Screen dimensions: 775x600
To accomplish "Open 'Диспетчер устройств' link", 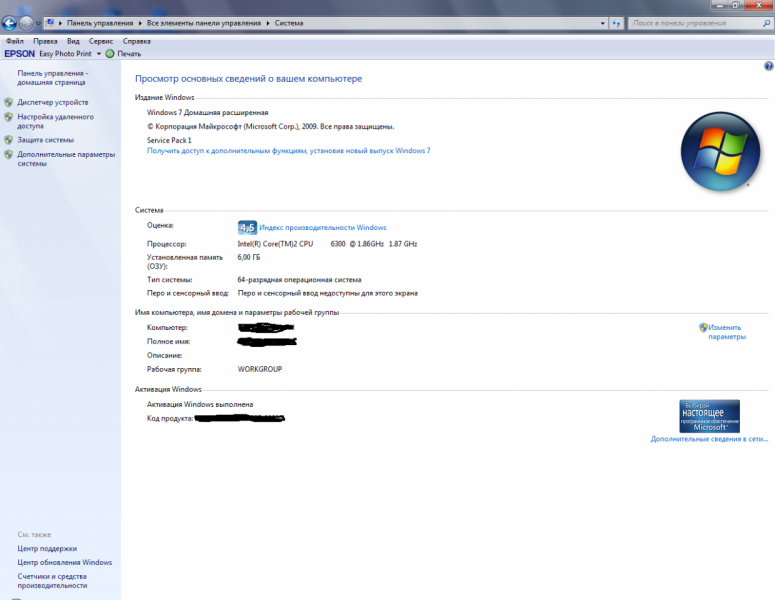I will [53, 102].
